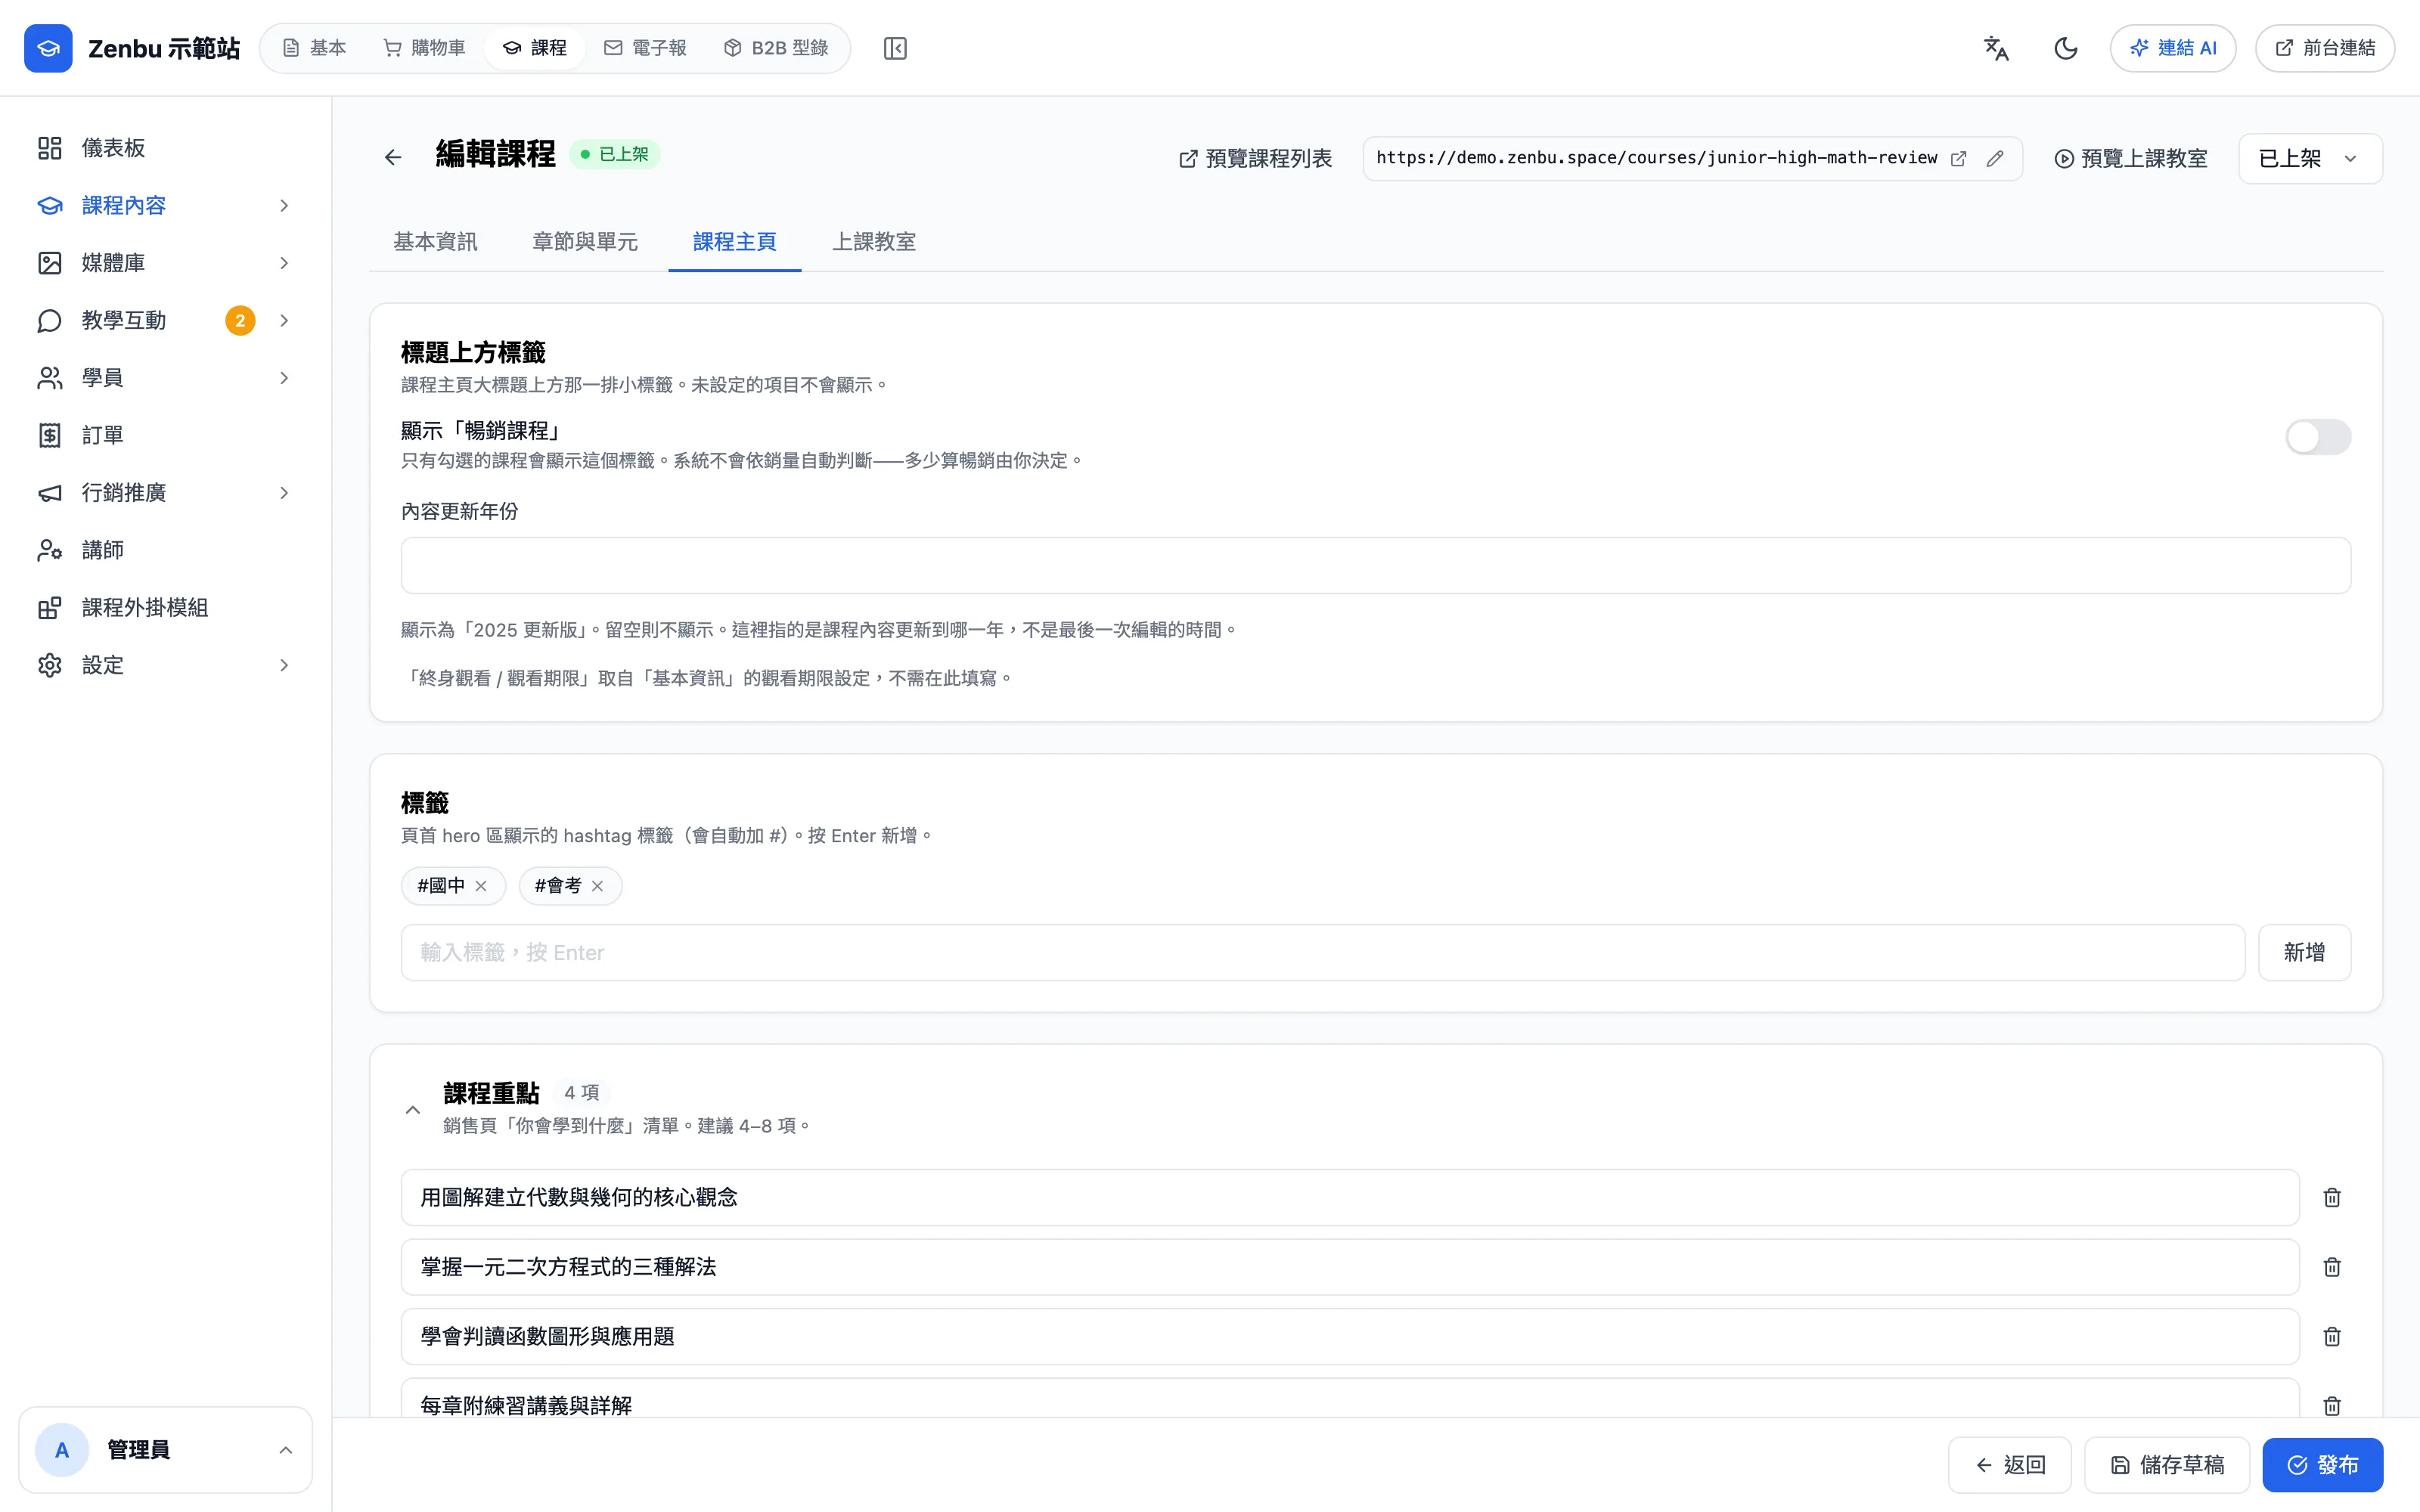Expand 設定 sidebar chevron
2420x1512 pixels.
pyautogui.click(x=284, y=665)
